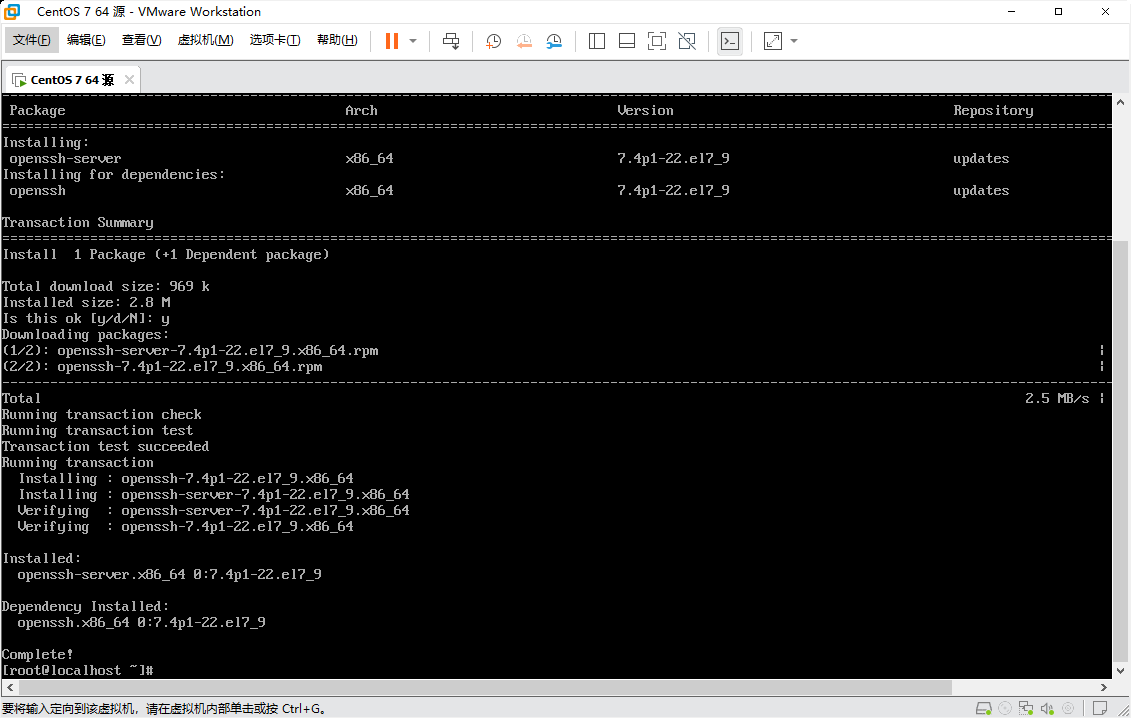Click the disabled device status icon
Image resolution: width=1131 pixels, height=718 pixels.
pos(1068,709)
